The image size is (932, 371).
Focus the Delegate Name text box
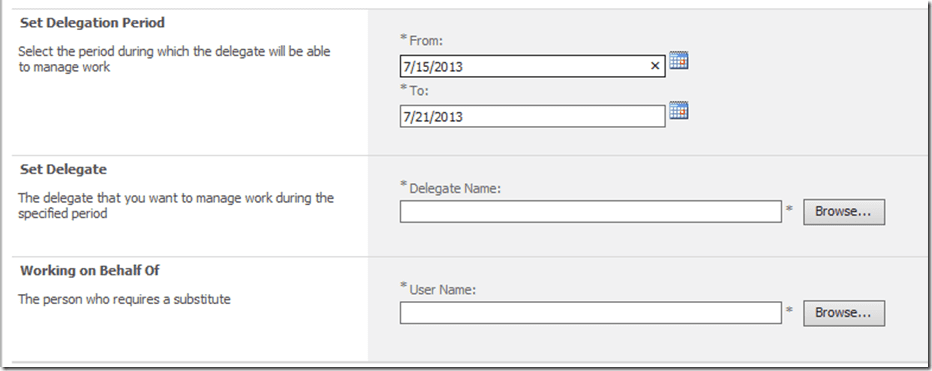click(590, 212)
